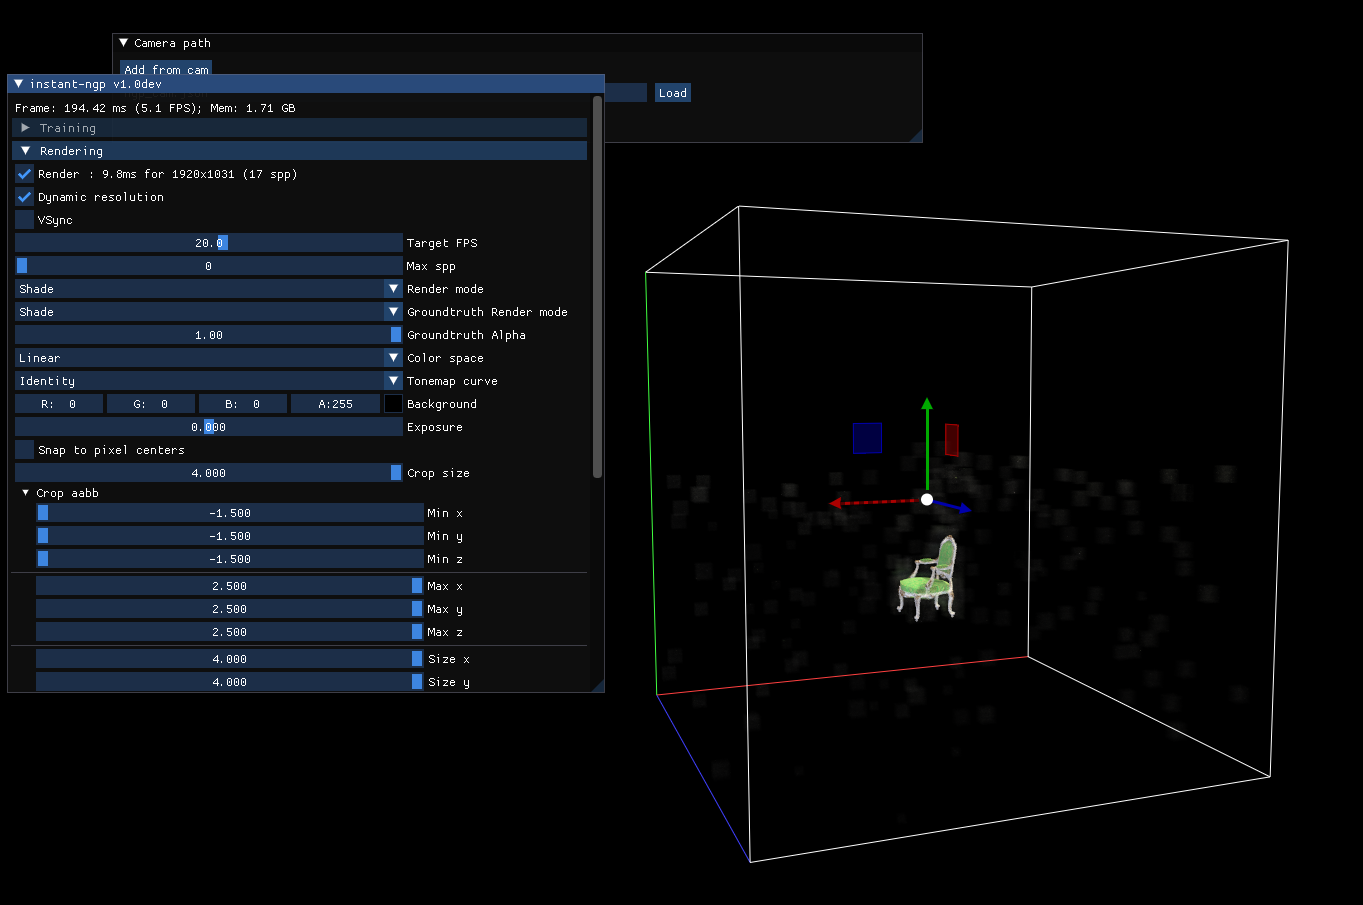The height and width of the screenshot is (905, 1363).
Task: Click the alpha field showing A:255
Action: pyautogui.click(x=335, y=403)
